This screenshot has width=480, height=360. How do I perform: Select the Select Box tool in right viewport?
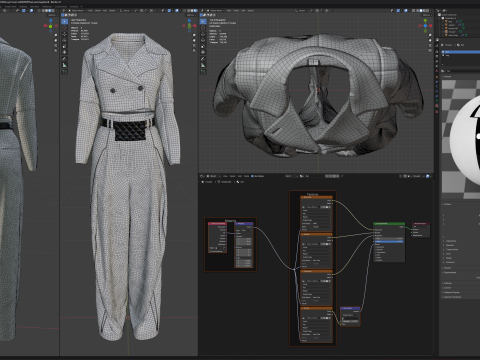203,21
